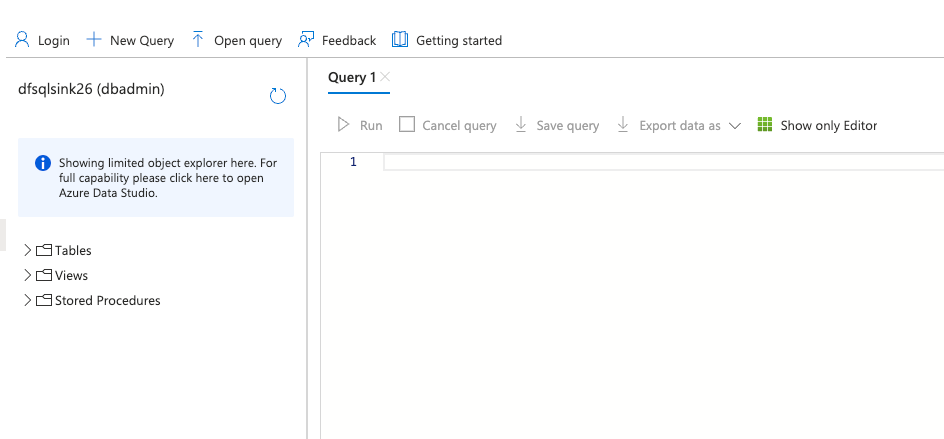Click the Views folder icon
944x439 pixels.
click(x=43, y=275)
